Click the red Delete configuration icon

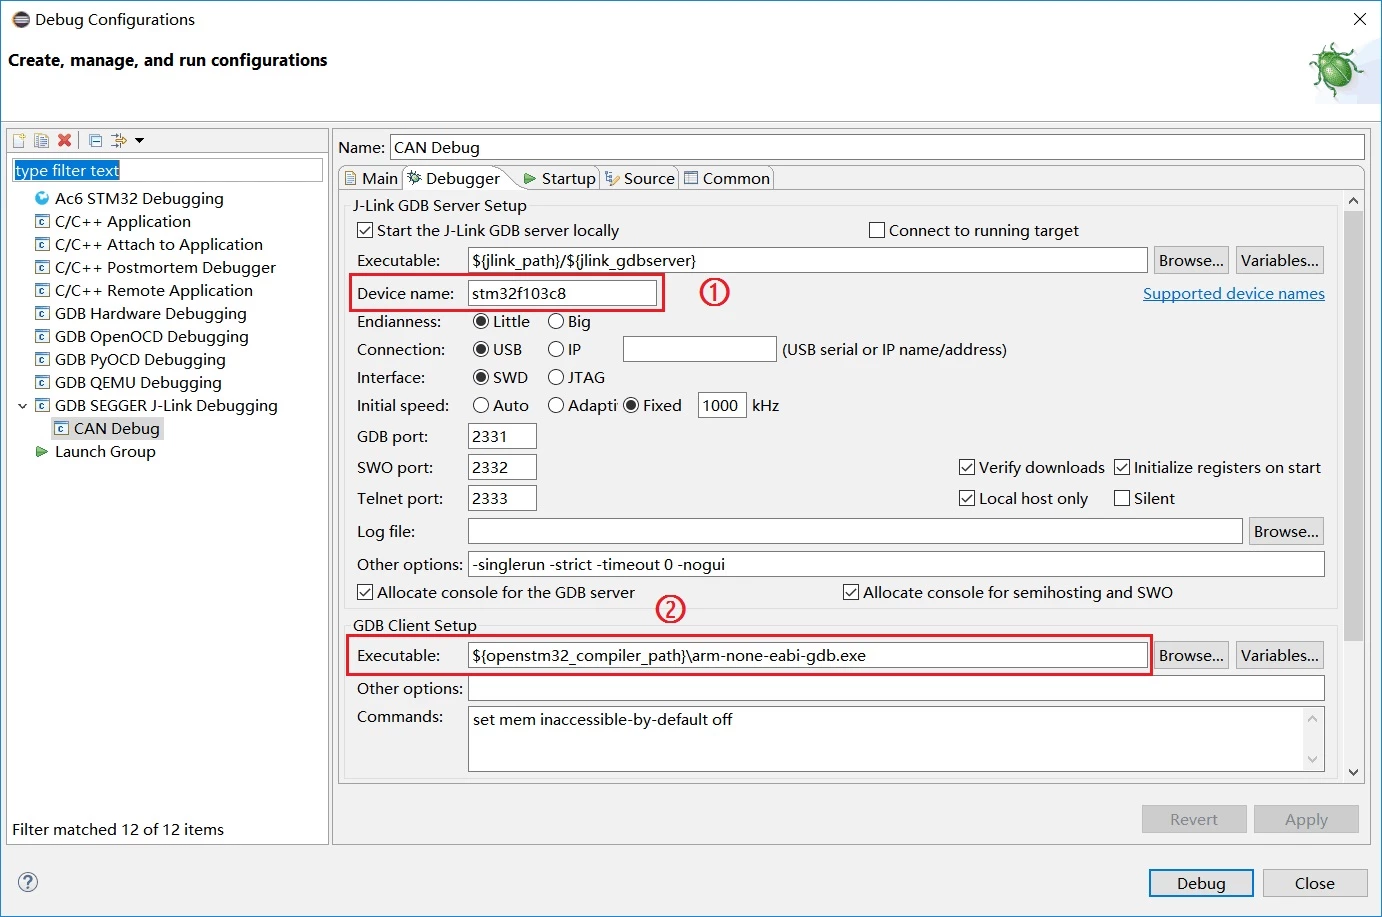[x=64, y=140]
